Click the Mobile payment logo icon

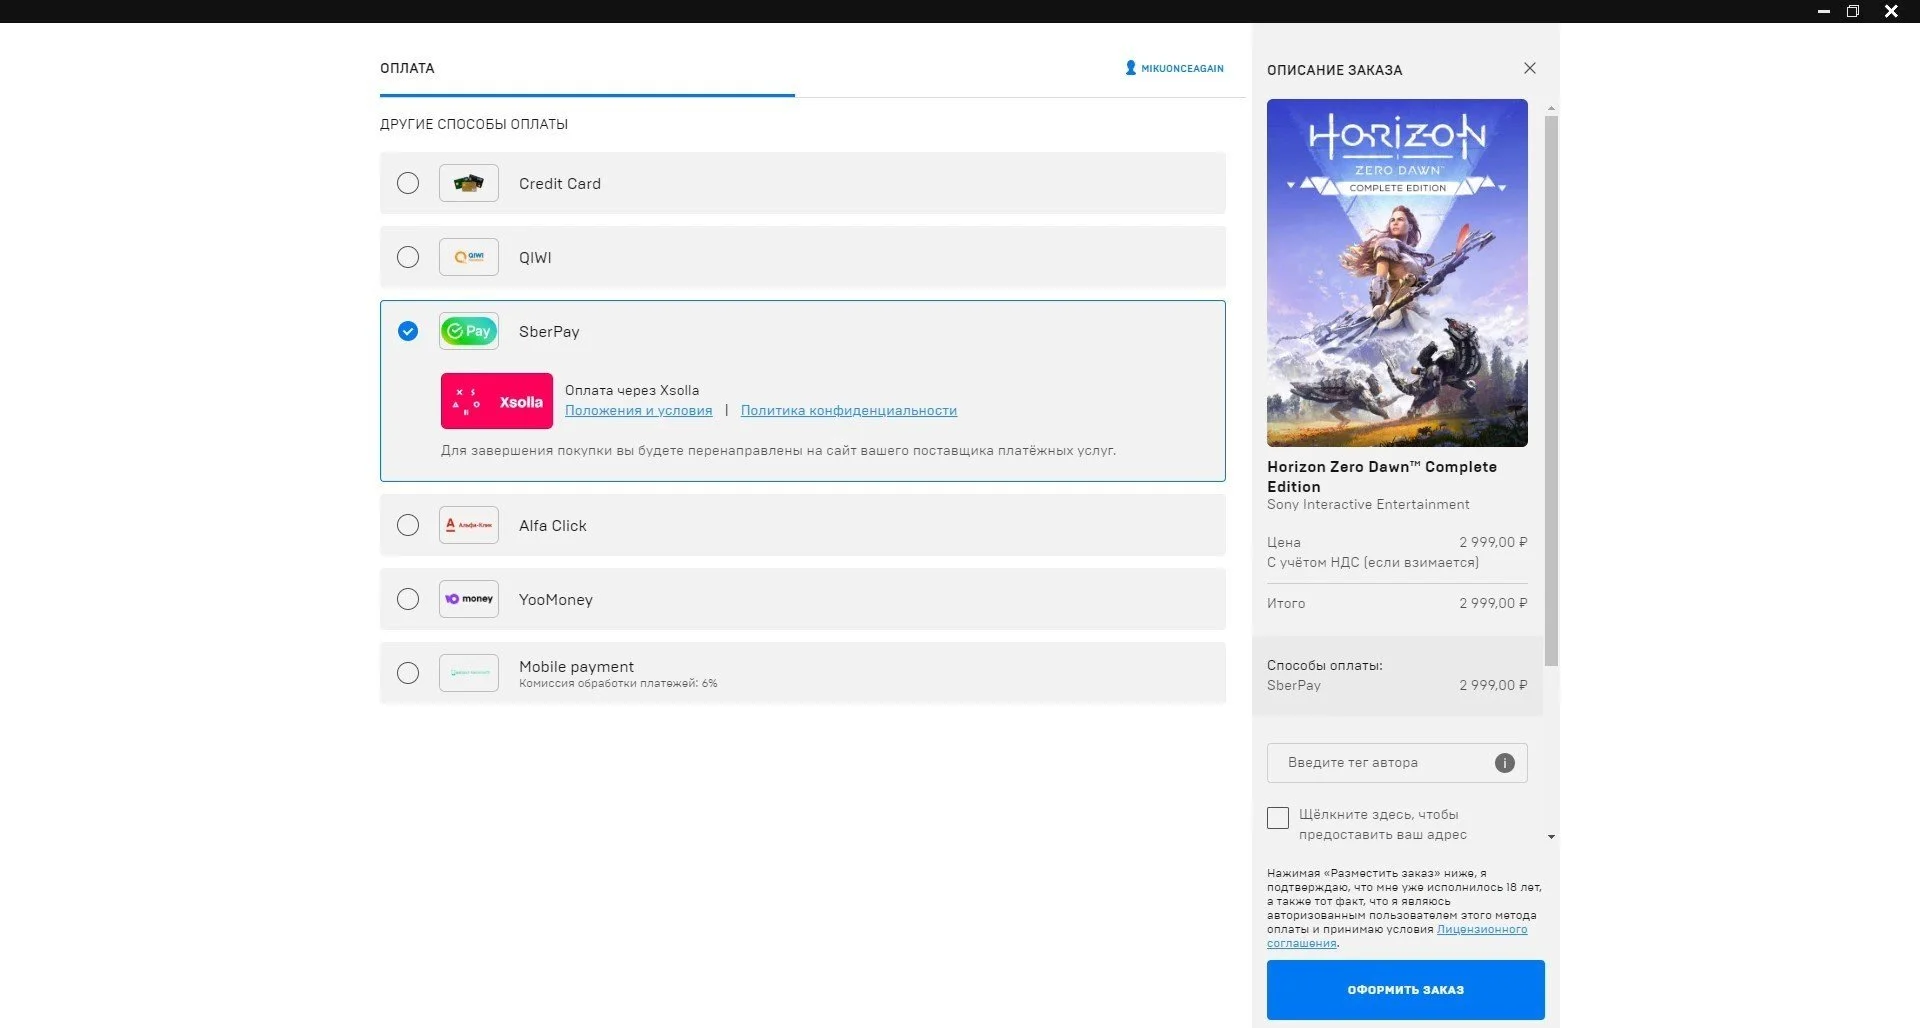(469, 673)
